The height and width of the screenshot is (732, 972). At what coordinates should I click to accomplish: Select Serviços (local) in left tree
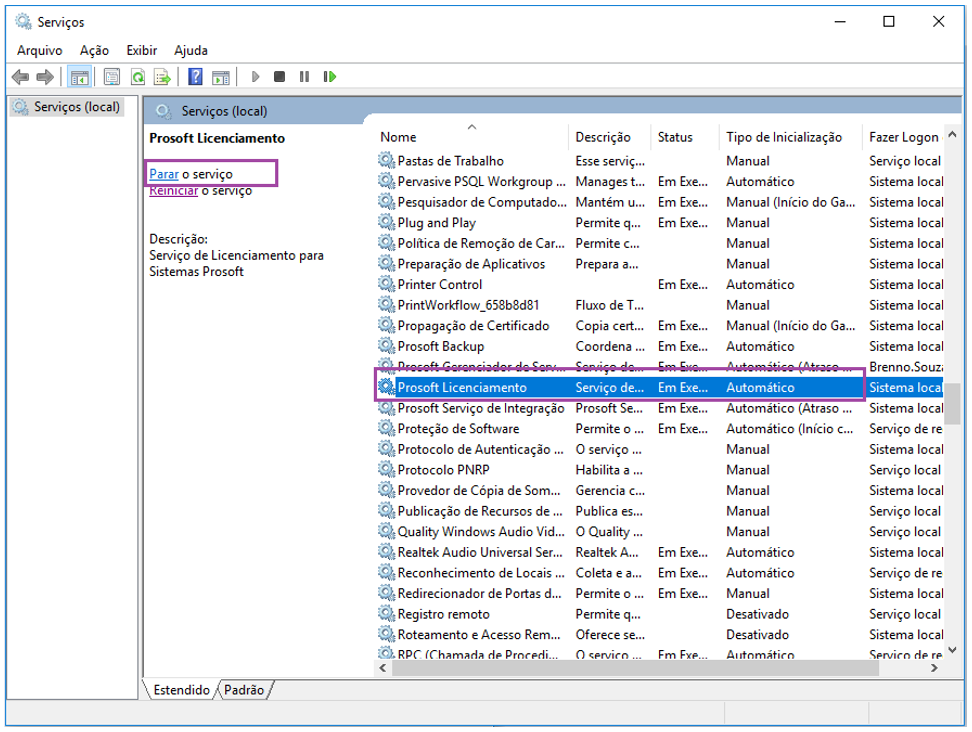coord(68,107)
